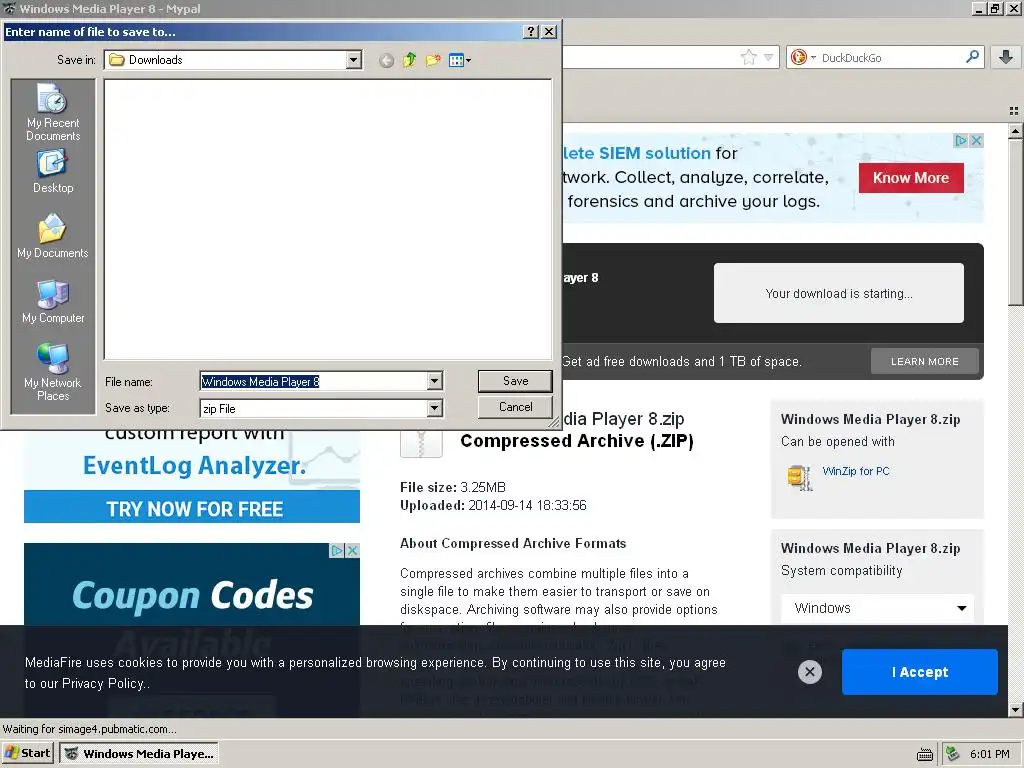Create a new folder in Downloads
Viewport: 1024px width, 768px height.
tap(433, 61)
